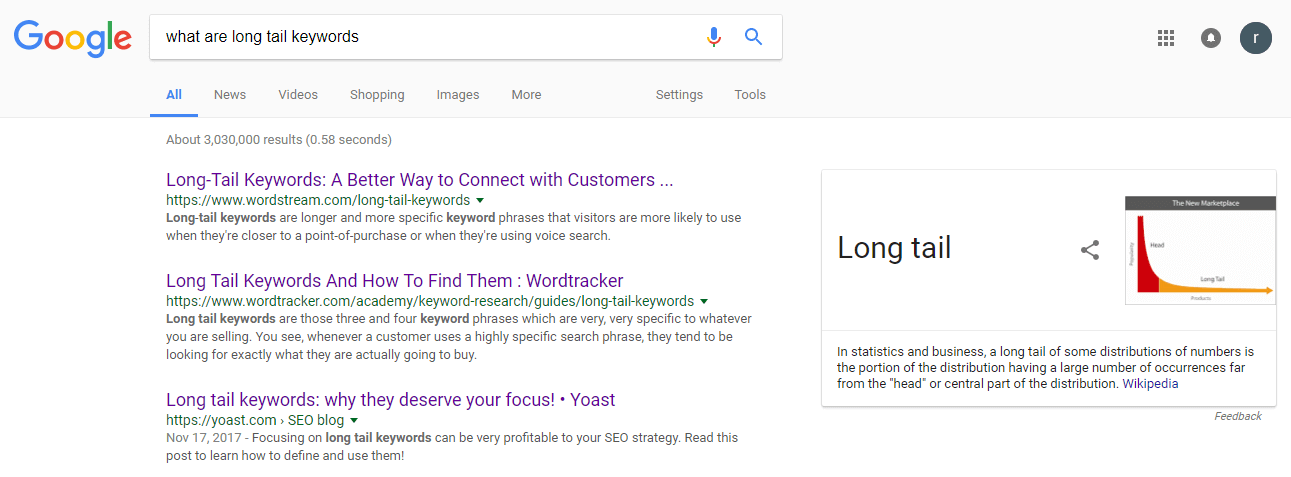Open the account profile avatar
Viewport: 1291px width, 477px height.
[1255, 38]
